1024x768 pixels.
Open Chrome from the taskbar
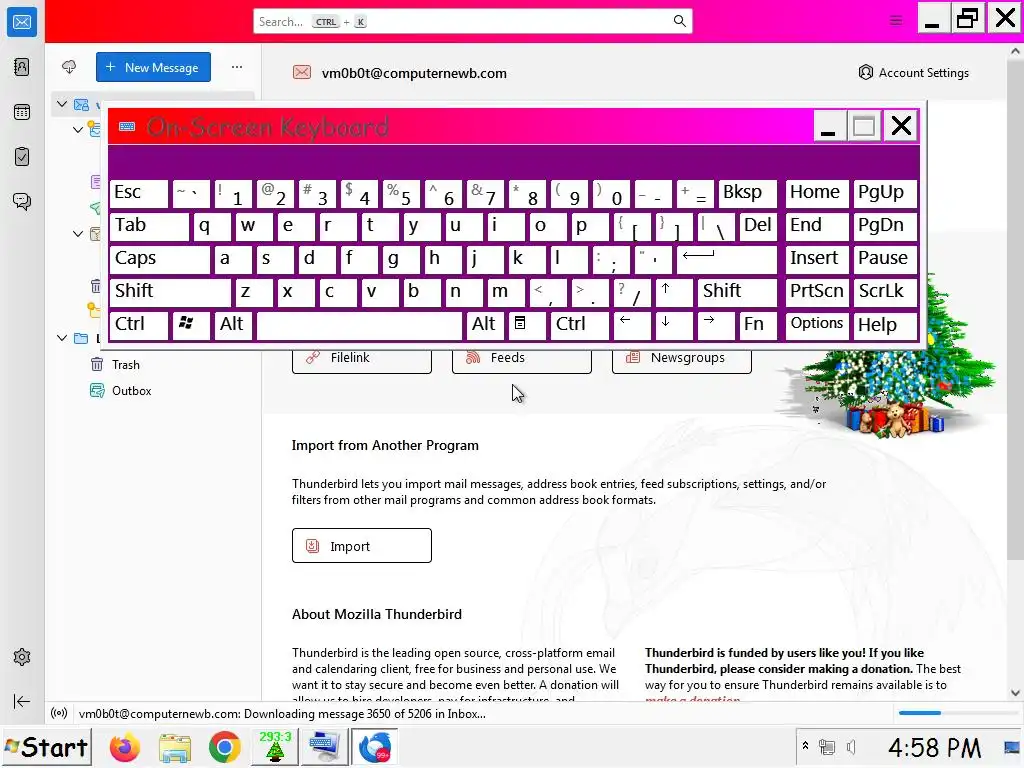point(224,747)
